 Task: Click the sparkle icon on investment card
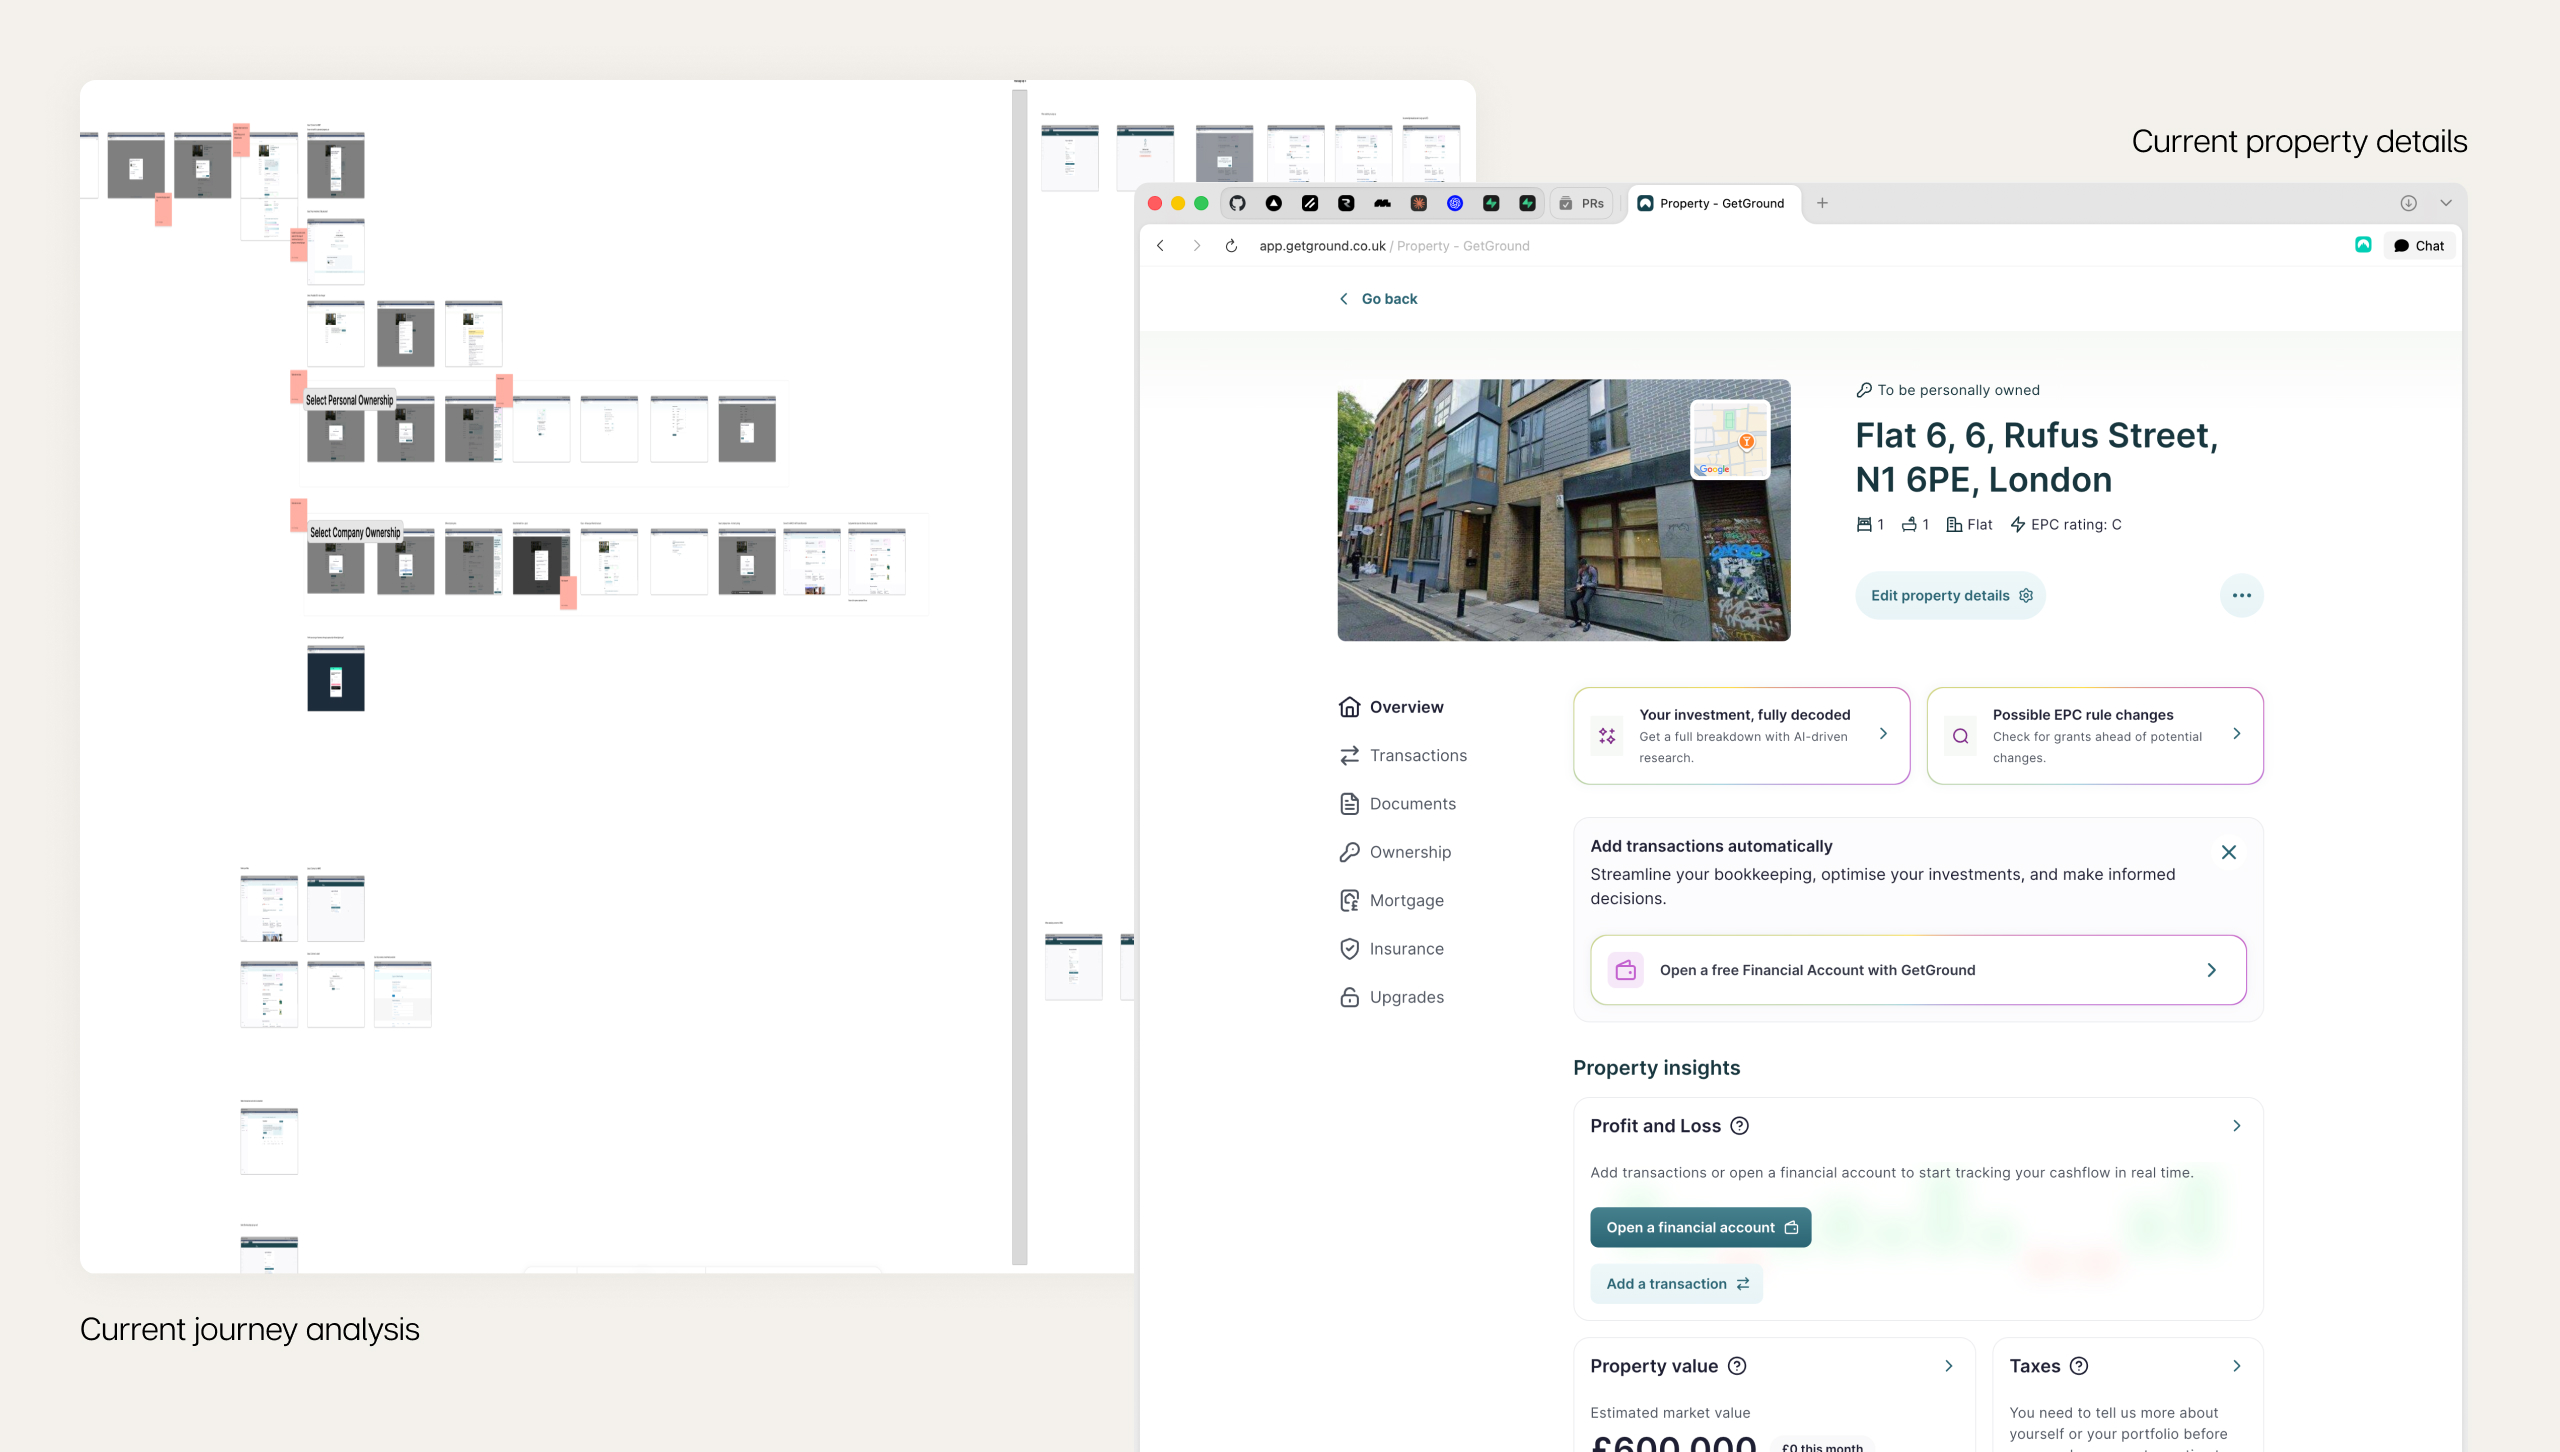(1607, 736)
